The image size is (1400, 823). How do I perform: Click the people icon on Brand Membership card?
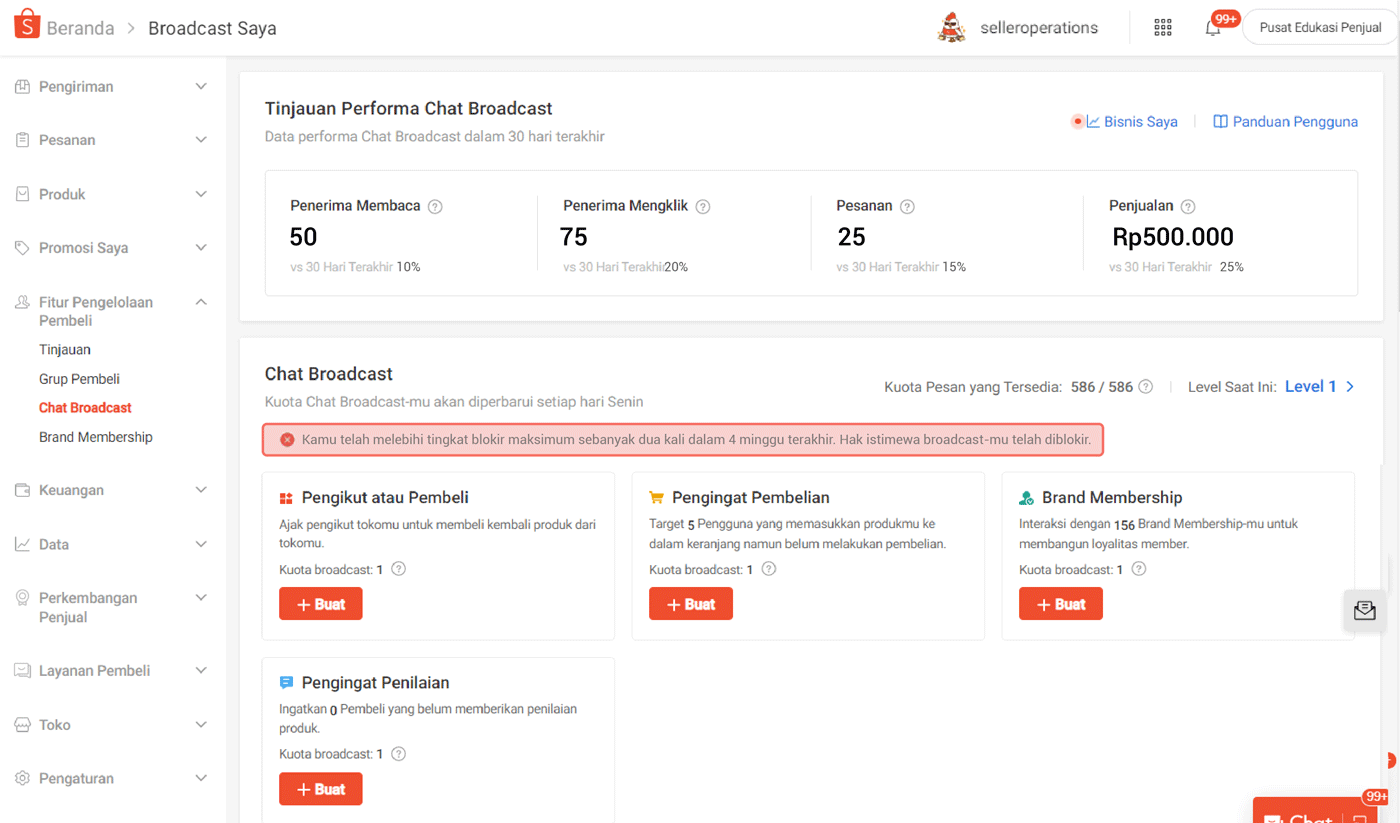1026,497
